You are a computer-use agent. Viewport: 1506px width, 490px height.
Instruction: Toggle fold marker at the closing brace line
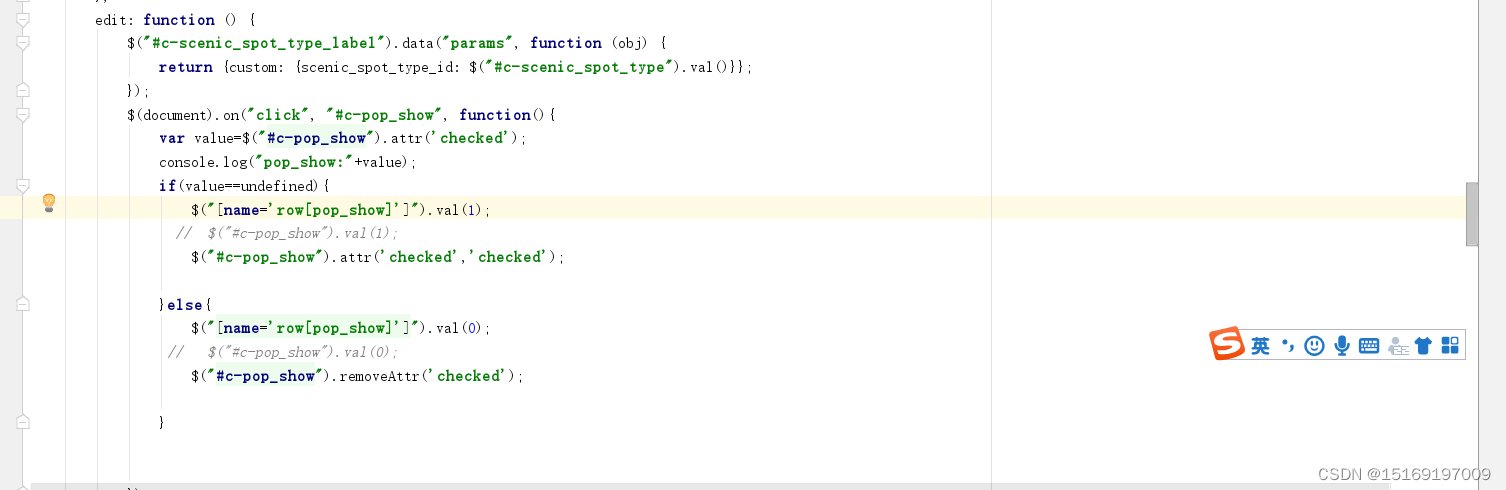(x=23, y=422)
